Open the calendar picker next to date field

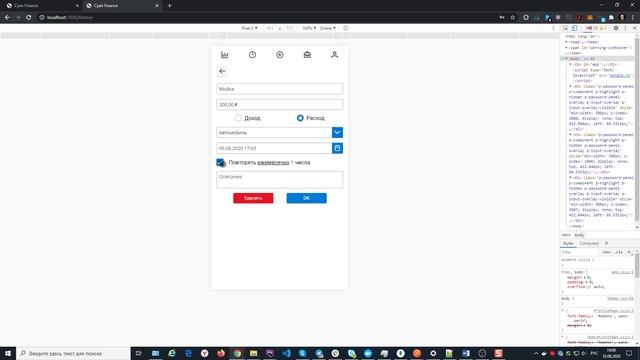click(x=337, y=148)
